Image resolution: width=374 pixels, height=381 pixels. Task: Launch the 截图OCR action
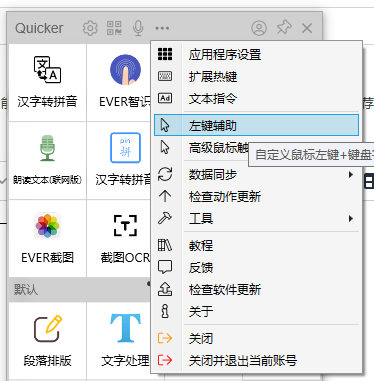coord(119,238)
